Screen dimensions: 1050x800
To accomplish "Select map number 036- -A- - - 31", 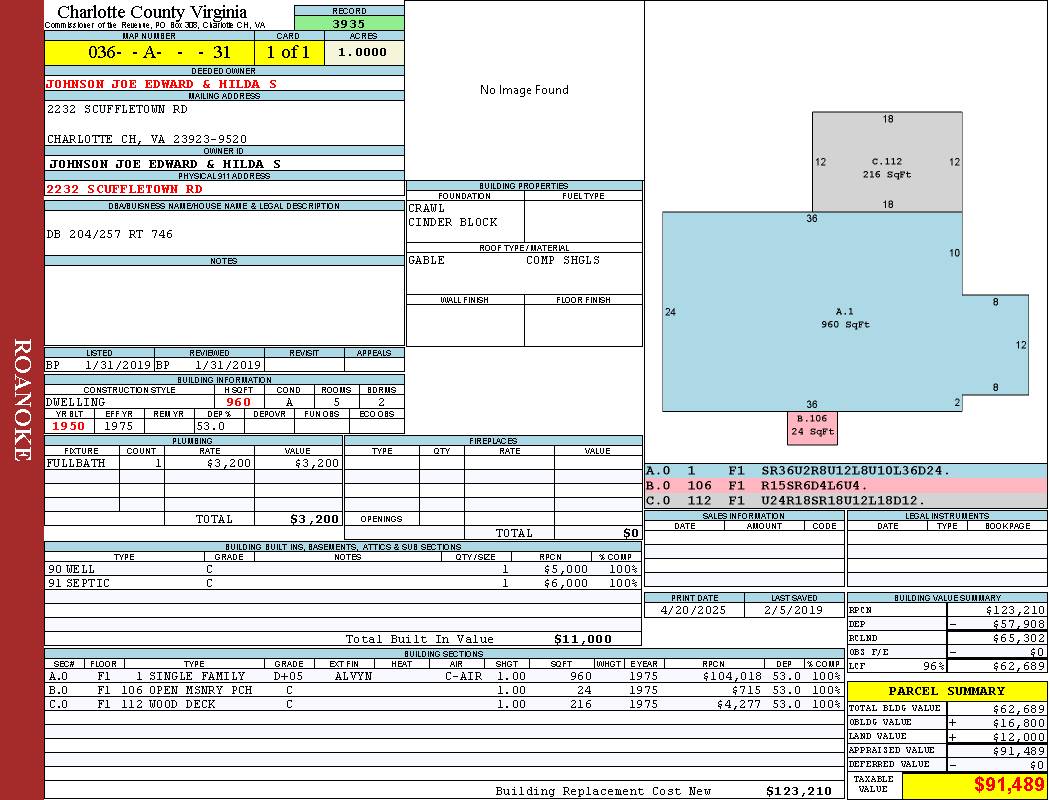I will coord(159,52).
